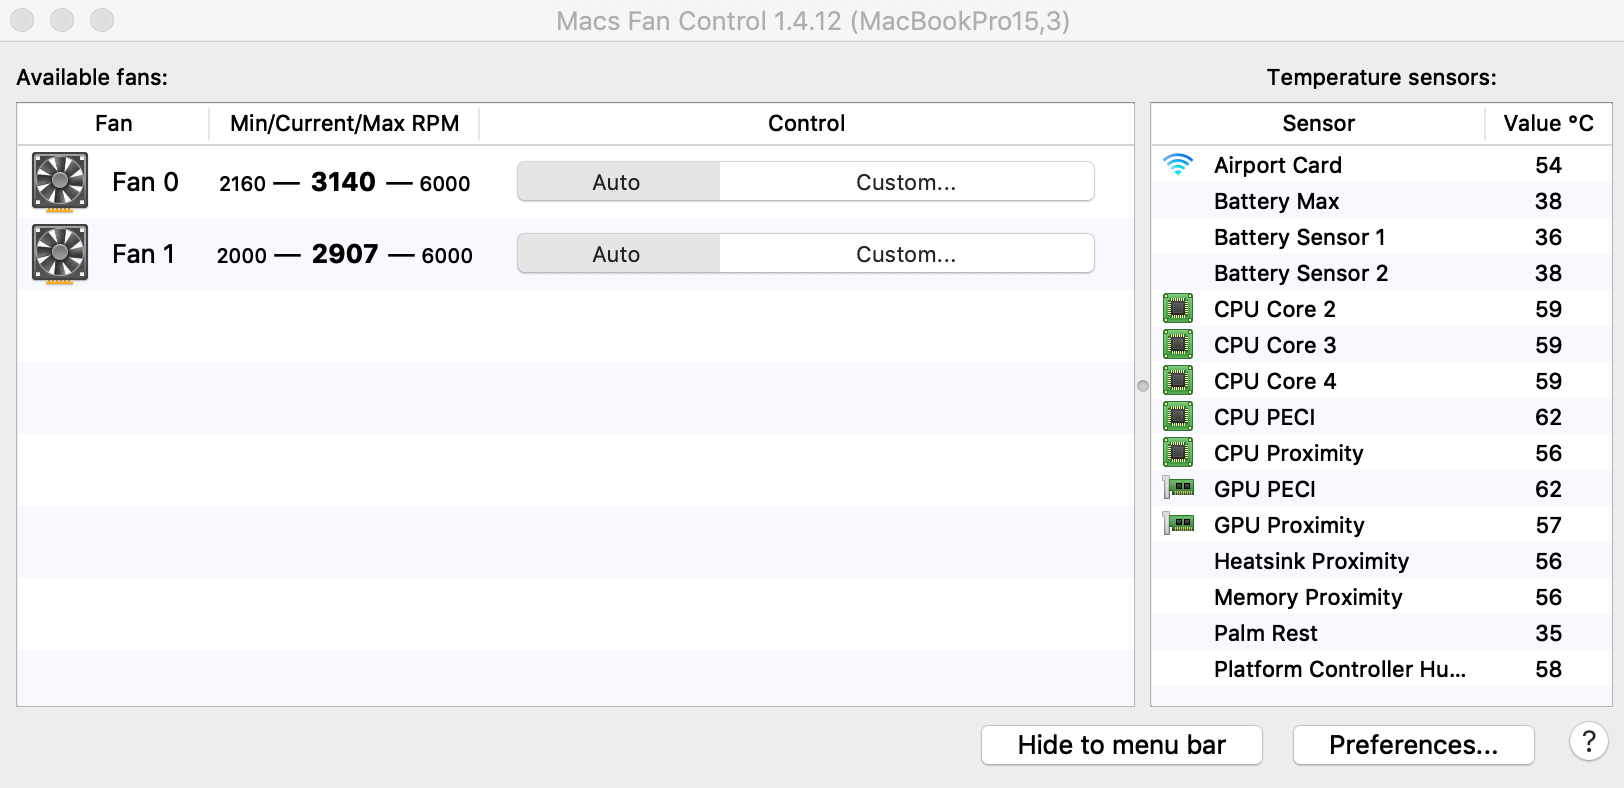Set Fan 0 control to Auto
This screenshot has width=1624, height=788.
[617, 182]
